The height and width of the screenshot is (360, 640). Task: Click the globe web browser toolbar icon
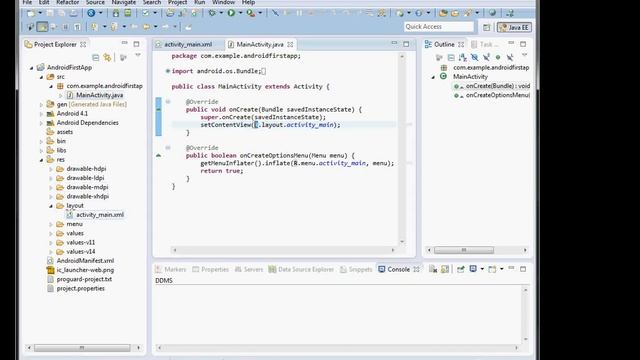pos(493,13)
